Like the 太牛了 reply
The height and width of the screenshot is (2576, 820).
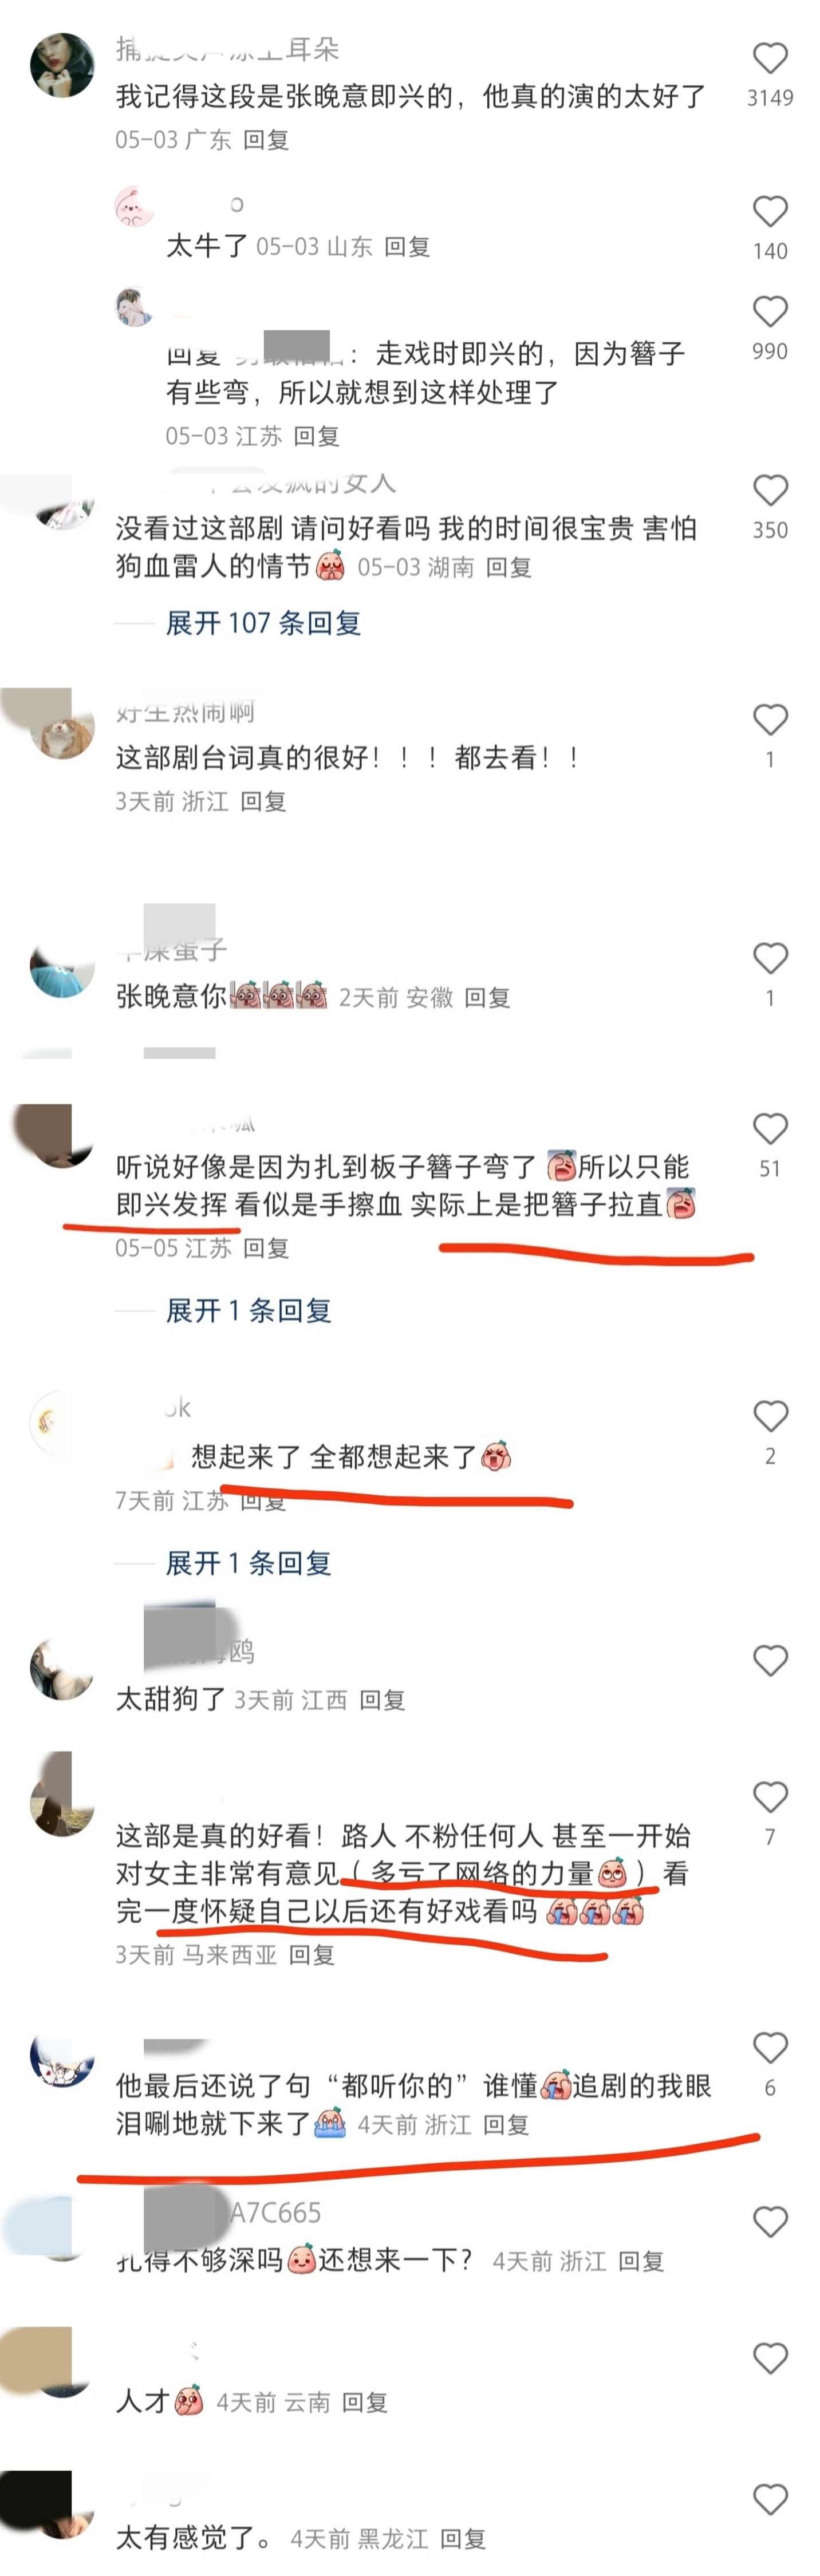769,211
